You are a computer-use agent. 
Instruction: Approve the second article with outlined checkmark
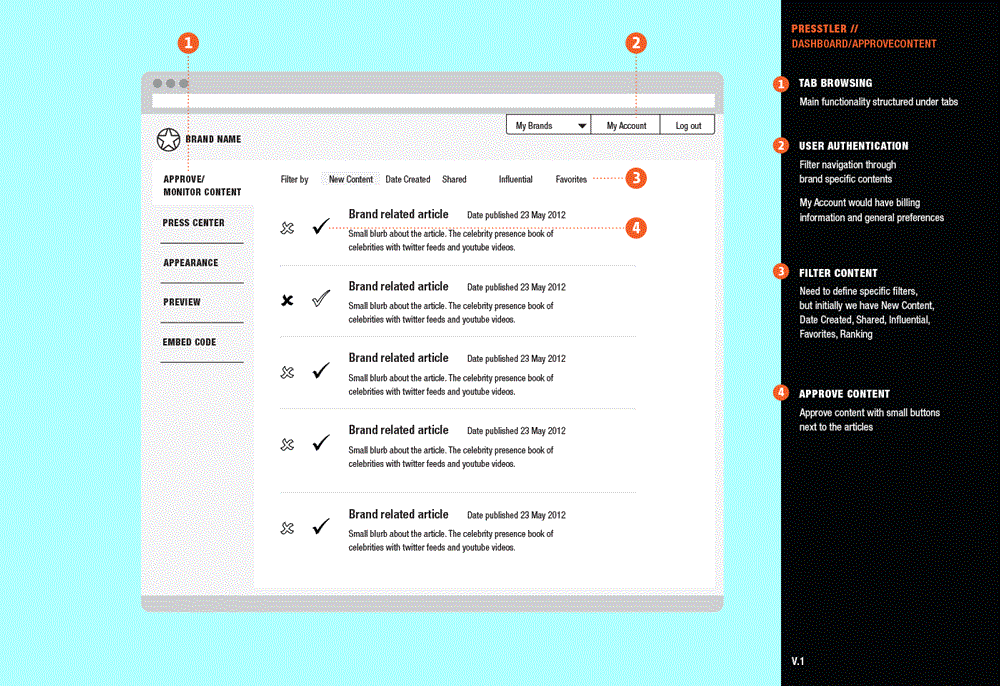coord(320,298)
